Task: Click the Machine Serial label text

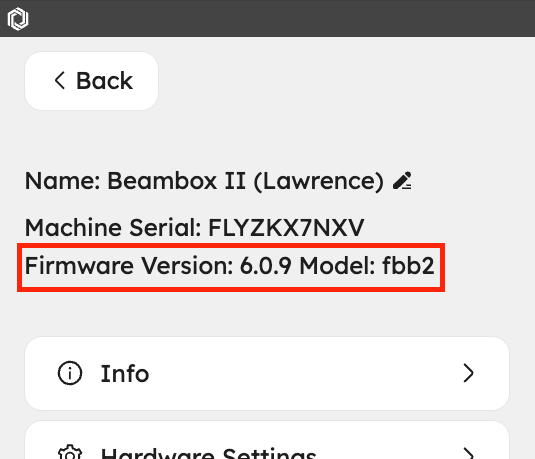Action: click(x=113, y=228)
